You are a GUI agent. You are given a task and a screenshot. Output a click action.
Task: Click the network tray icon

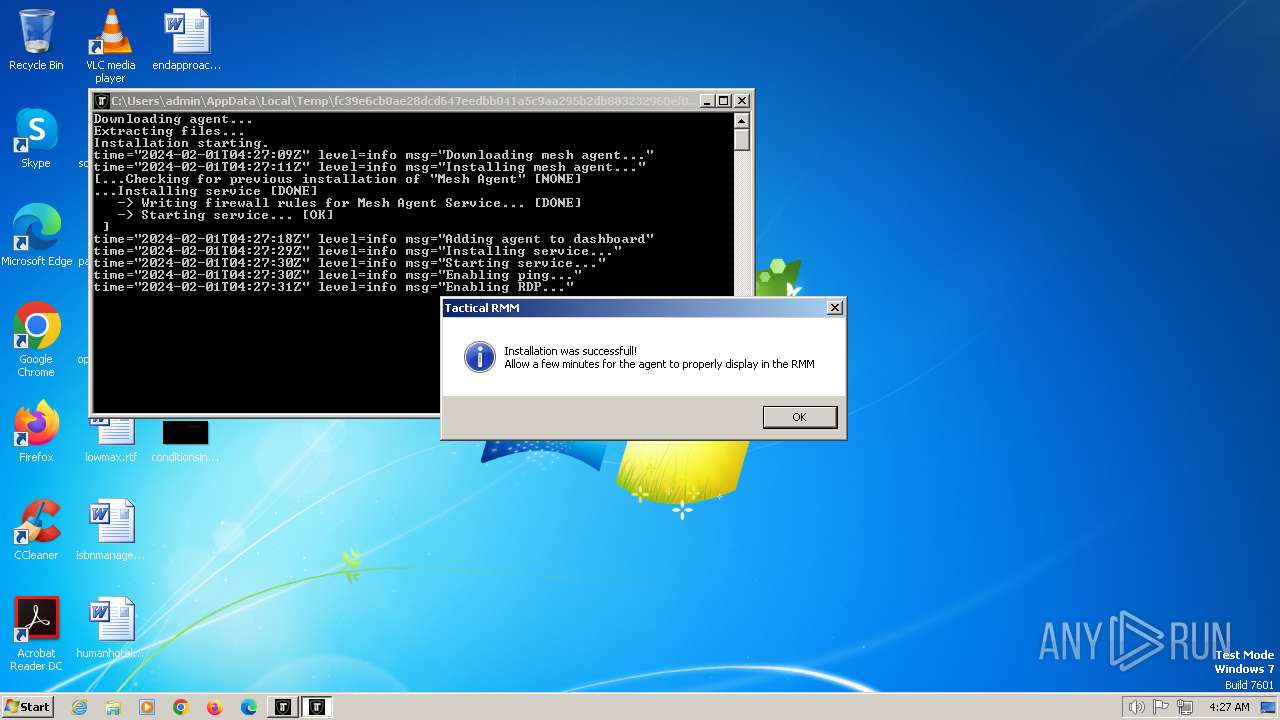(x=1186, y=707)
